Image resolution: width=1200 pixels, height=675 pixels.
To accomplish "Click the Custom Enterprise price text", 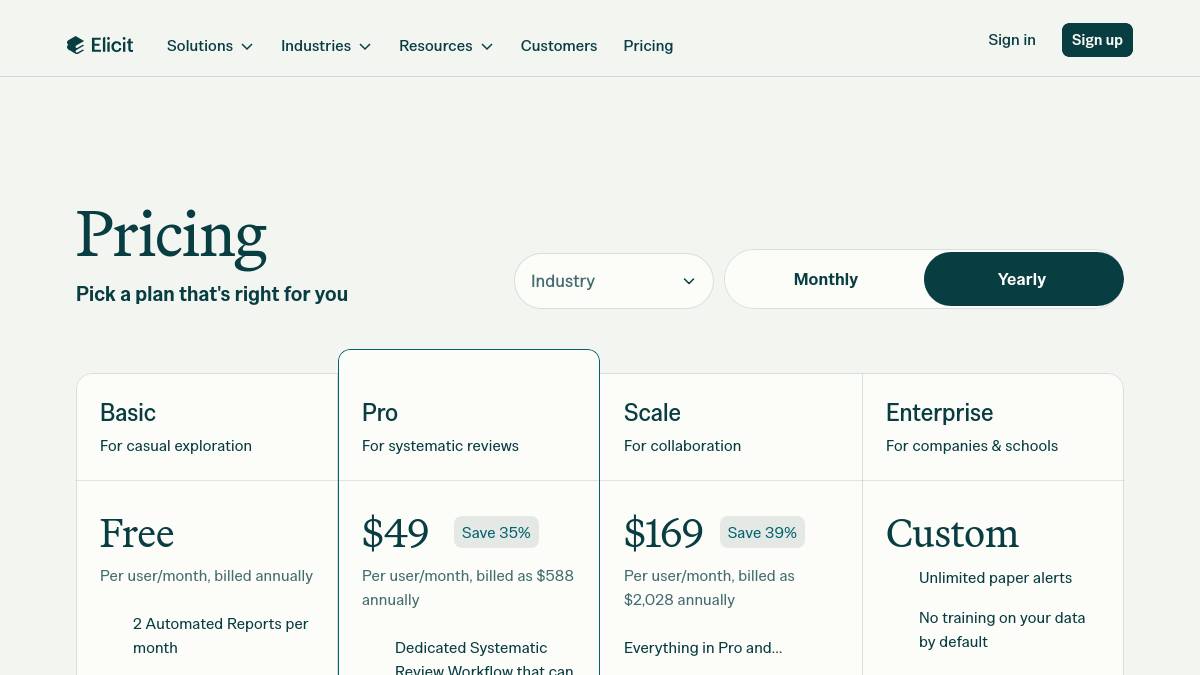I will [952, 534].
